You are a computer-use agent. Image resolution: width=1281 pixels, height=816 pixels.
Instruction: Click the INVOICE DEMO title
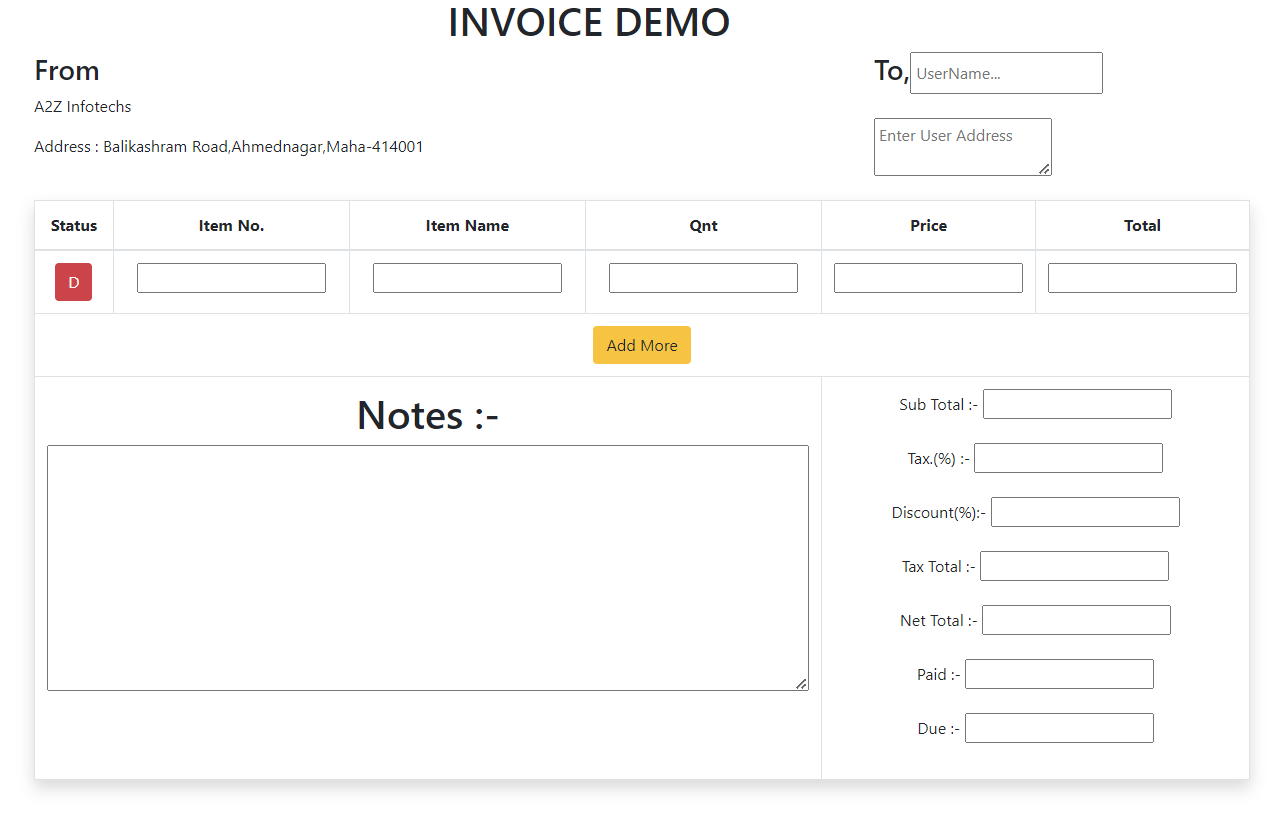click(x=590, y=22)
